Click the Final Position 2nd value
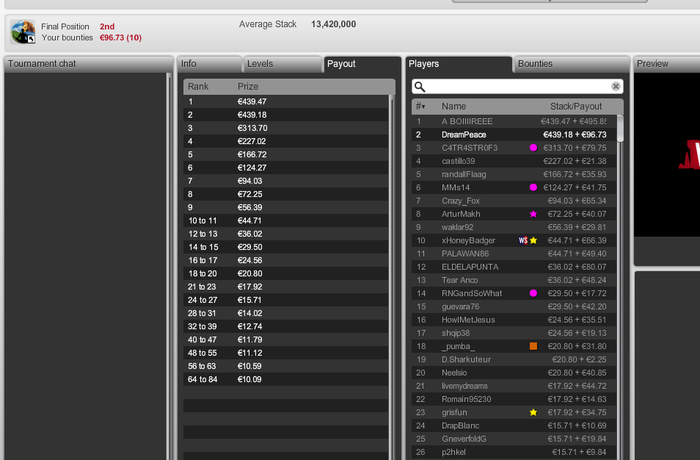Image resolution: width=700 pixels, height=460 pixels. 107,27
